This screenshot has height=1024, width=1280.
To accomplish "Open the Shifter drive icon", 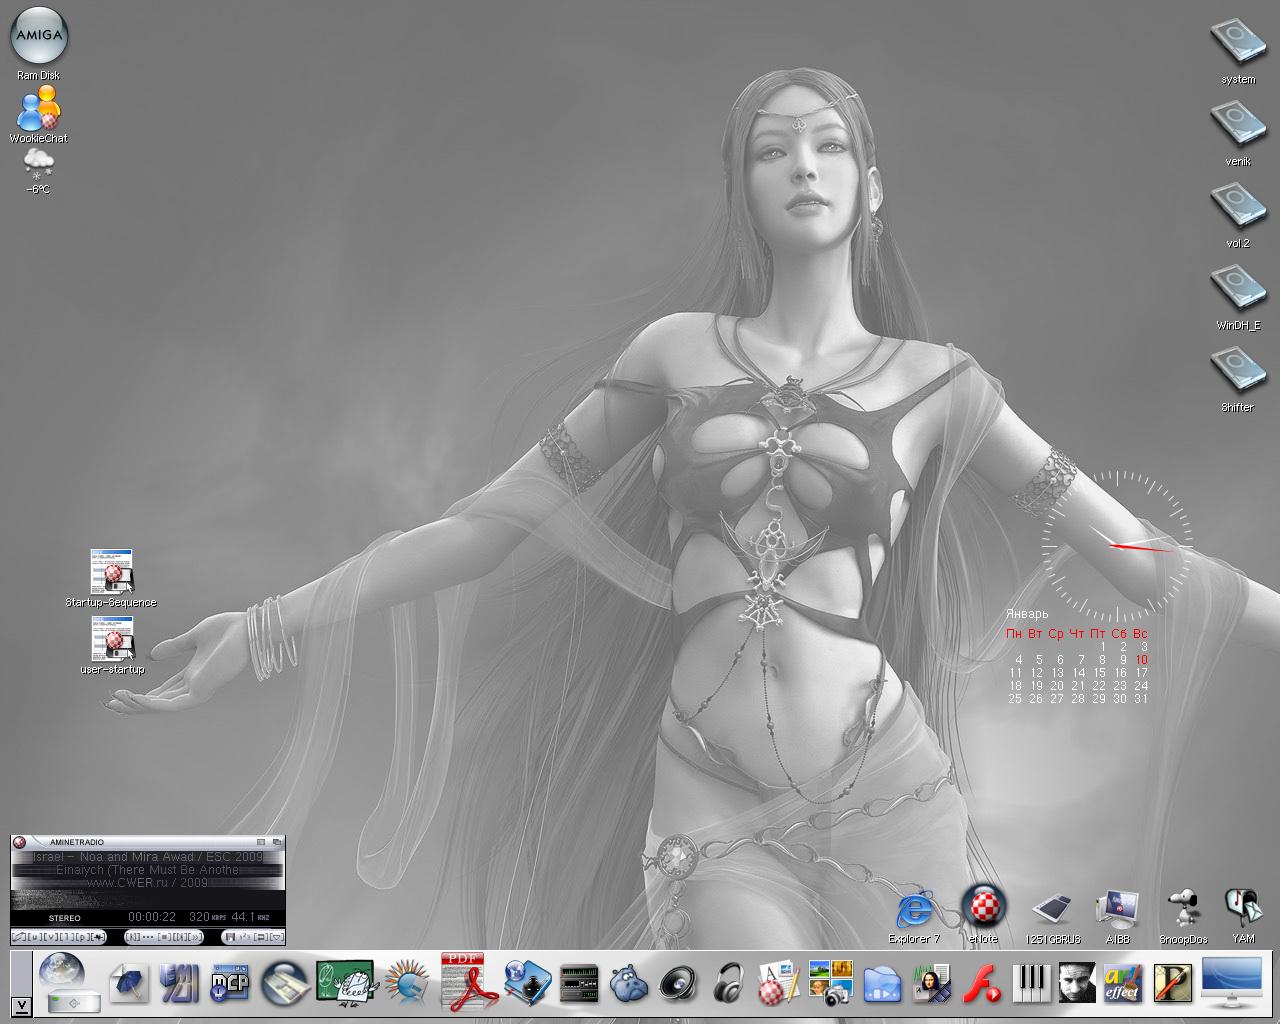I will tap(1237, 372).
